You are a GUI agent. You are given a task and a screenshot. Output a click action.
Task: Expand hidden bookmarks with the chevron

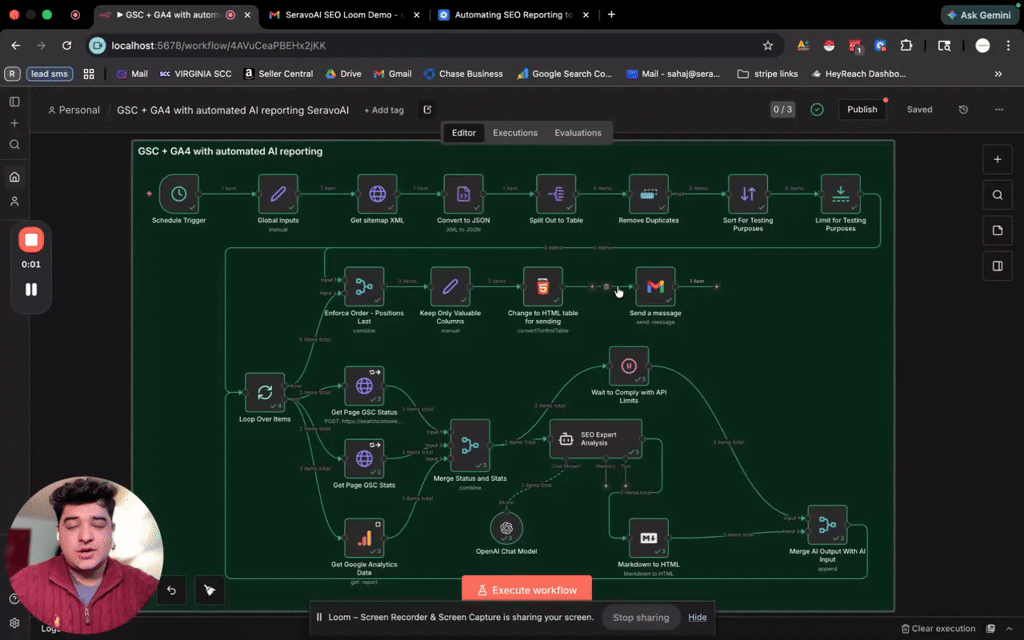pos(998,73)
